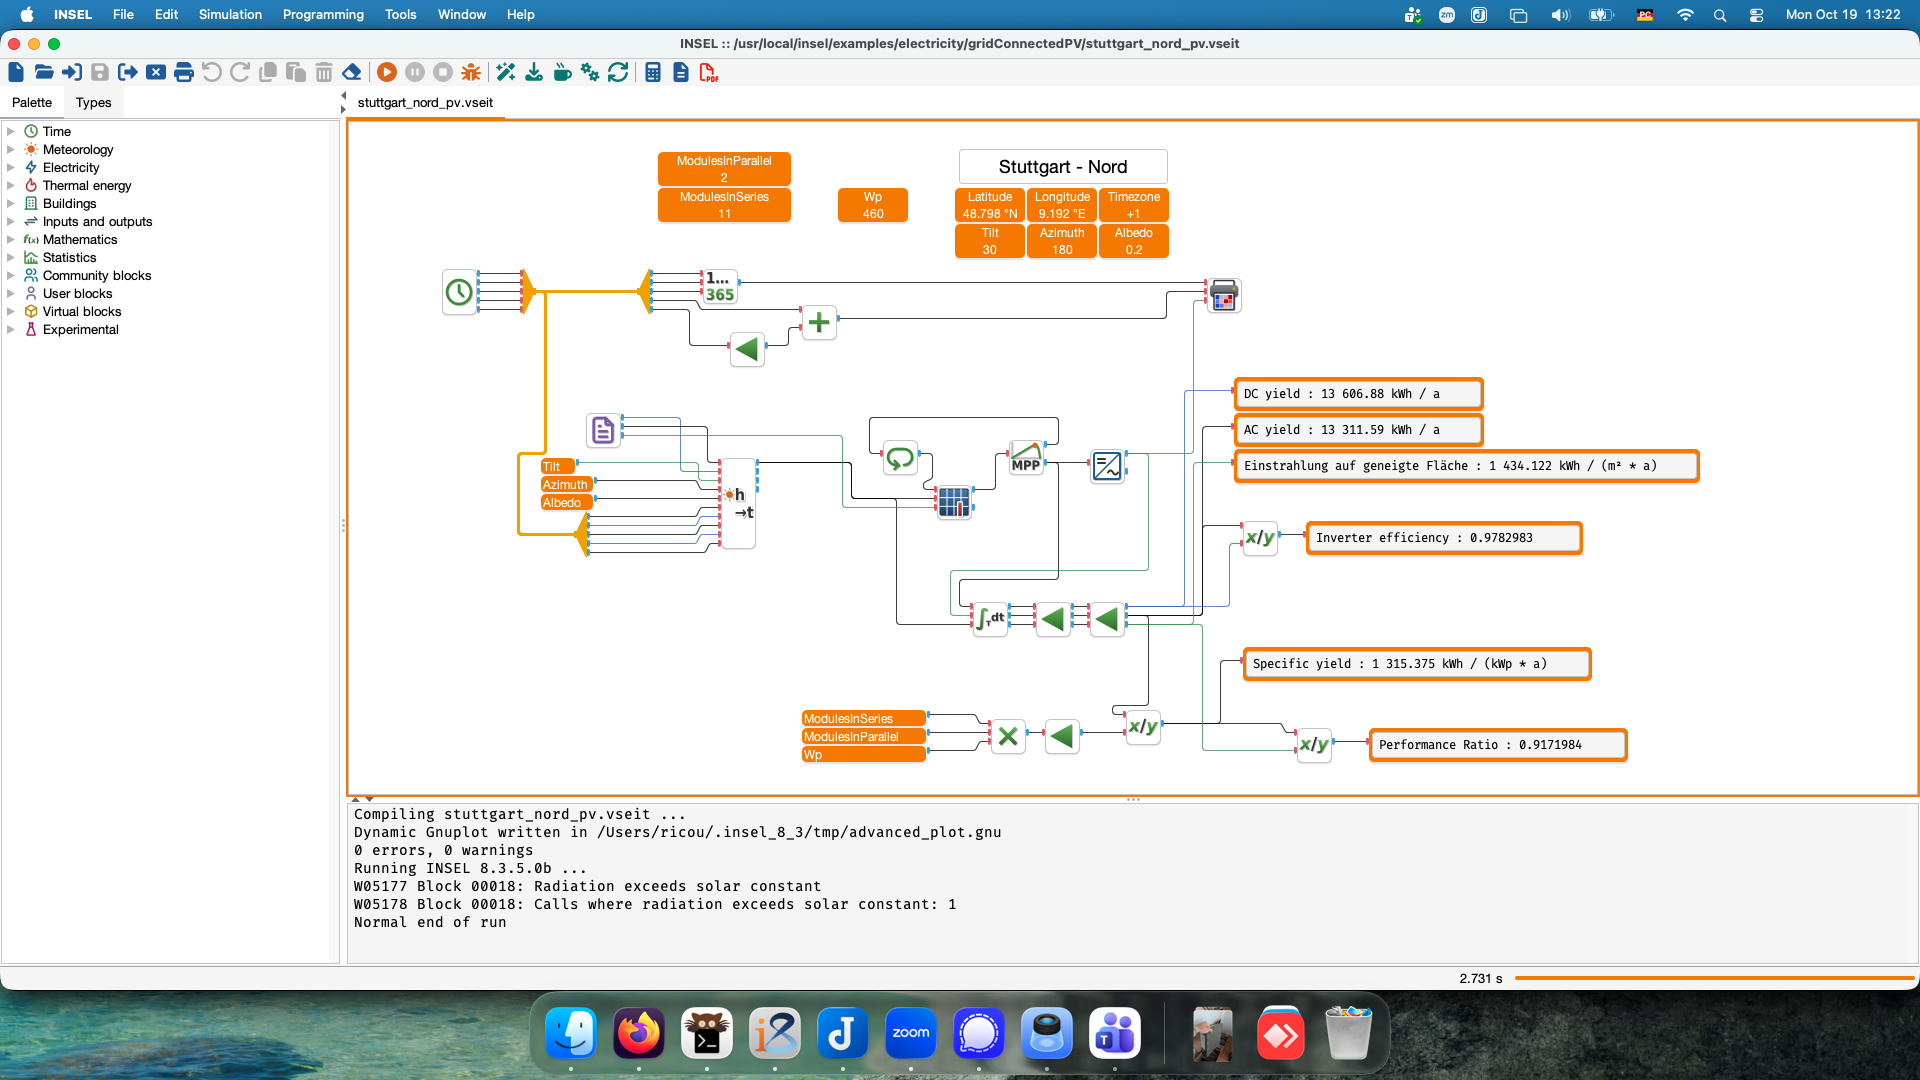1920x1080 pixels.
Task: Expand the Meteorology palette category
Action: (11, 149)
